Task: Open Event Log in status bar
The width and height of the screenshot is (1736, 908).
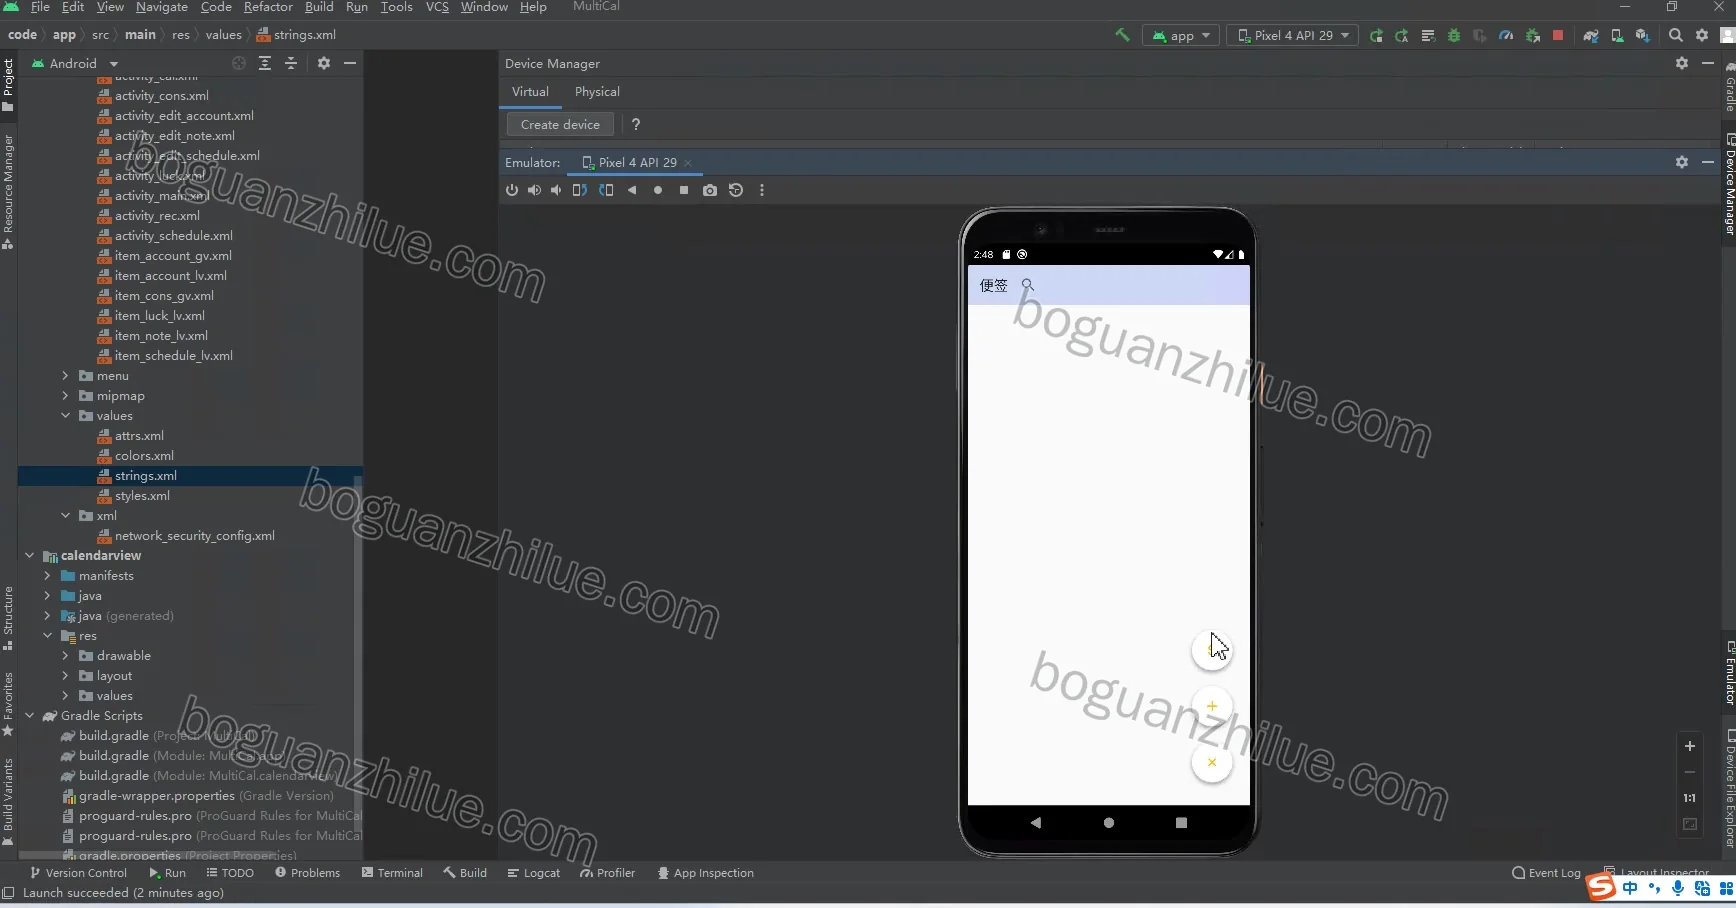Action: point(1546,873)
